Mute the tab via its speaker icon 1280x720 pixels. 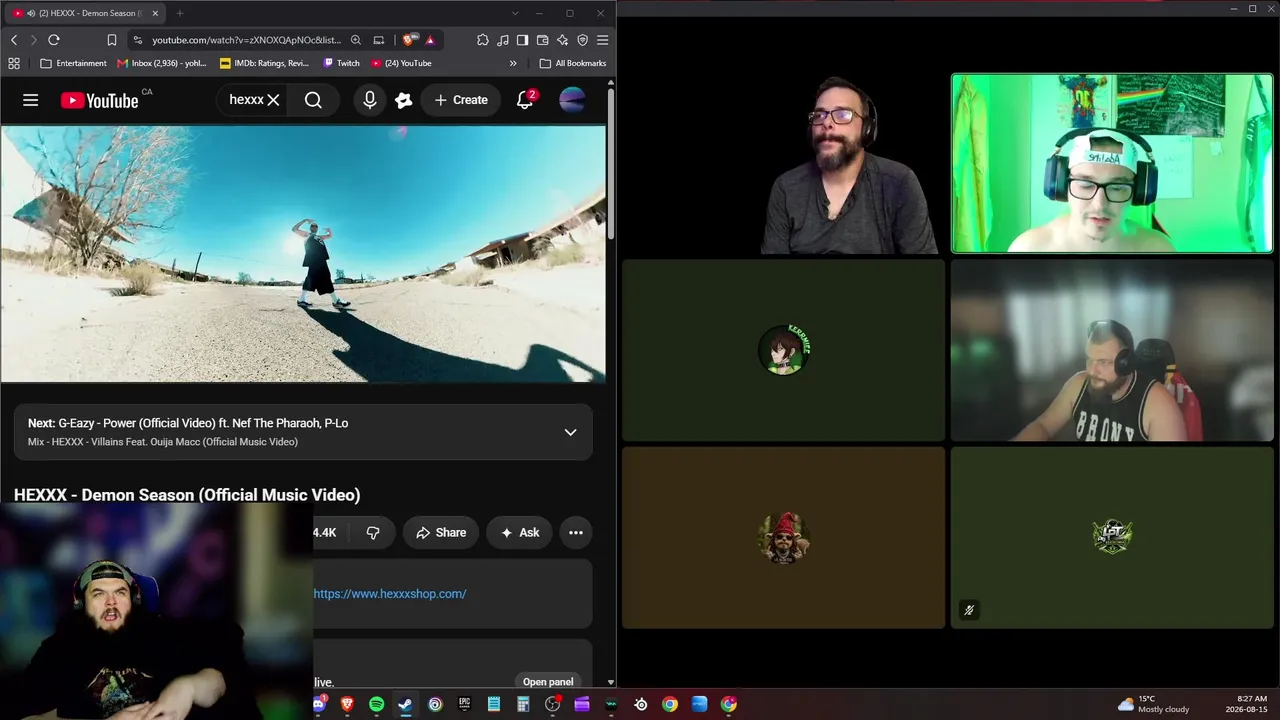click(31, 13)
